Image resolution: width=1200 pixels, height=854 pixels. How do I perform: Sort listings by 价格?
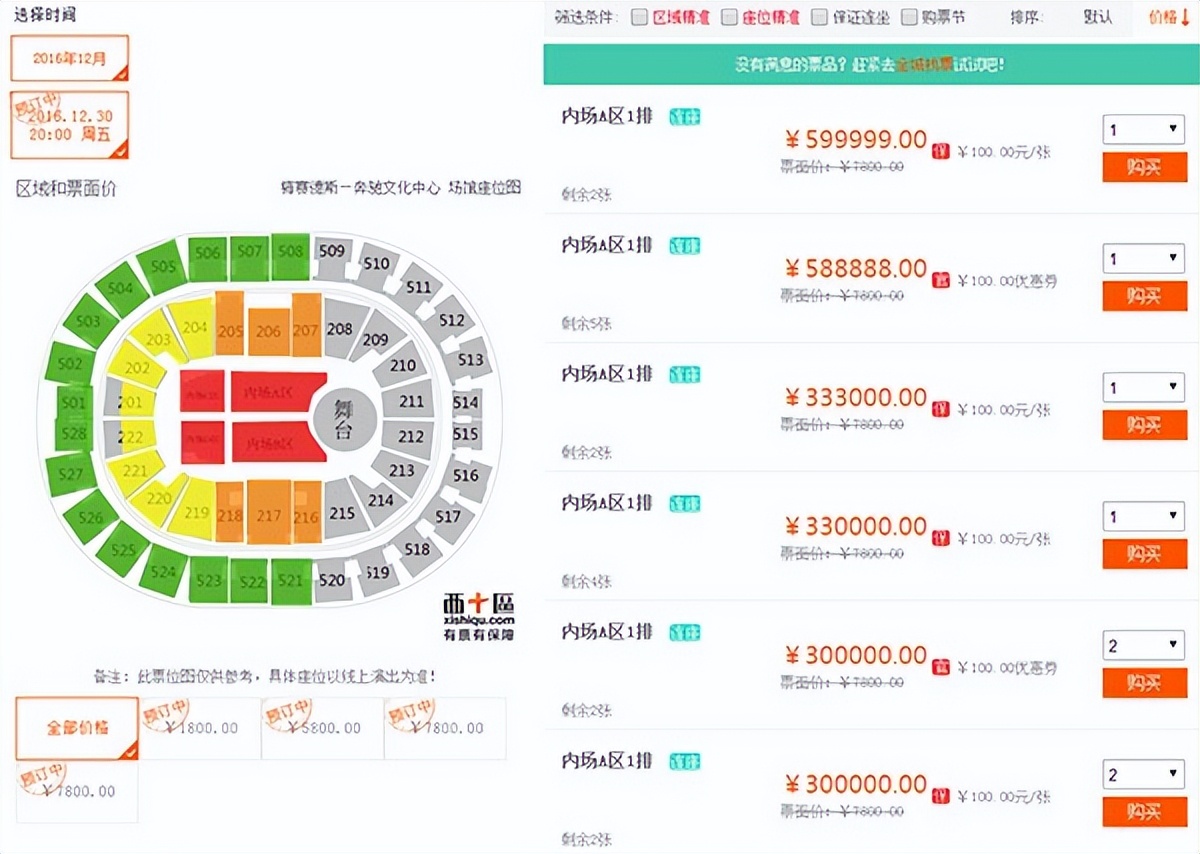1168,17
